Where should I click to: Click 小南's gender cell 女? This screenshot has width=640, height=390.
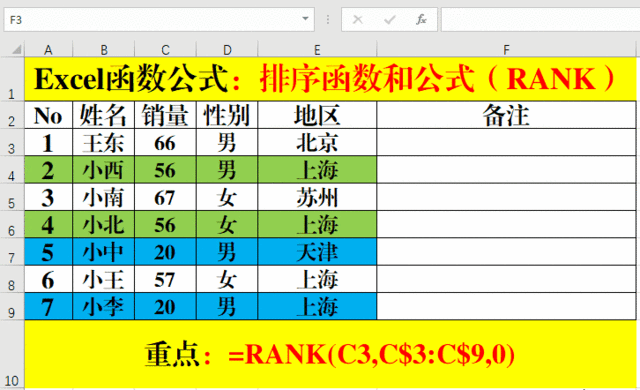[227, 197]
